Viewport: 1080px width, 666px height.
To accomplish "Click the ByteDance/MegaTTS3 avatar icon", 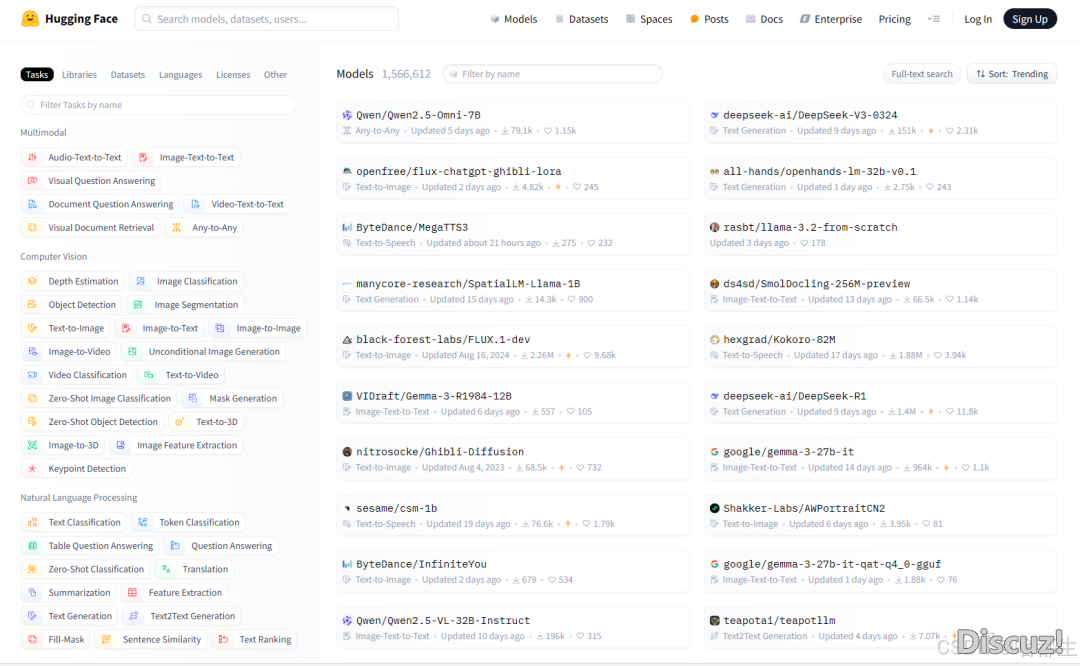I will pos(347,227).
